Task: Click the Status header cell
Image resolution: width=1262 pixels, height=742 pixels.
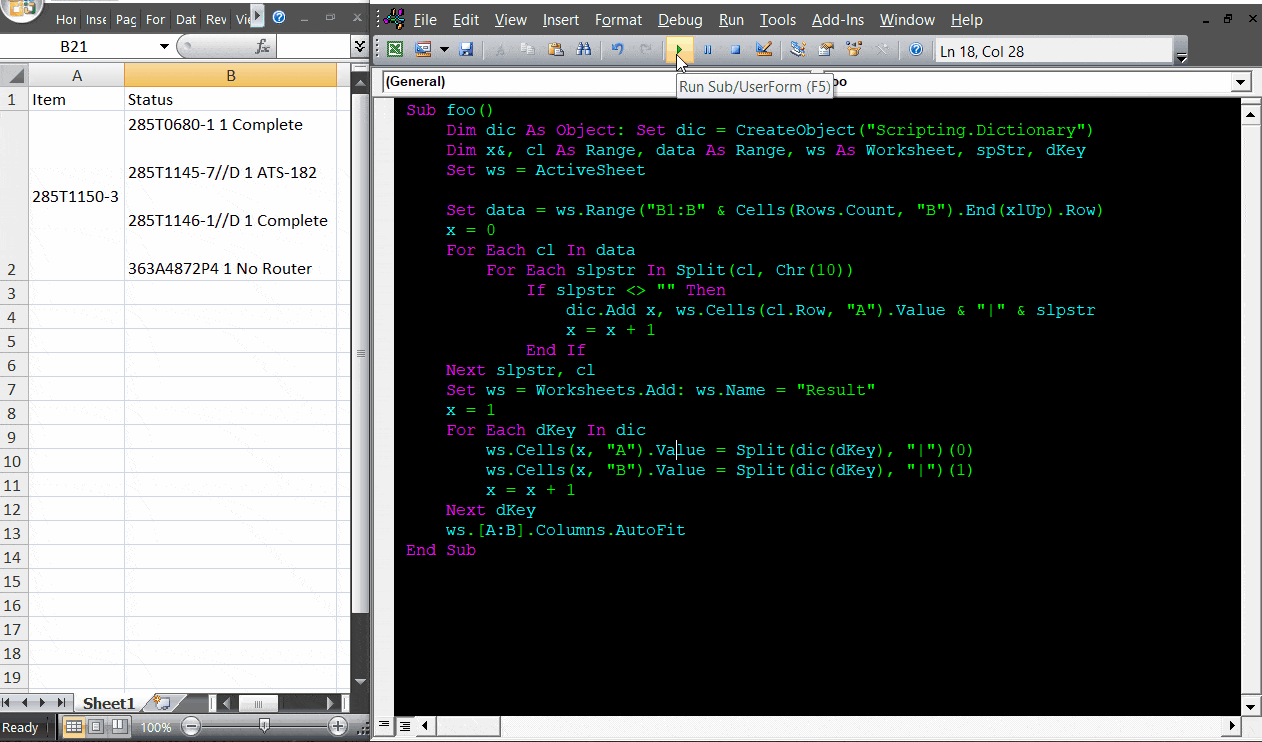Action: coord(231,100)
